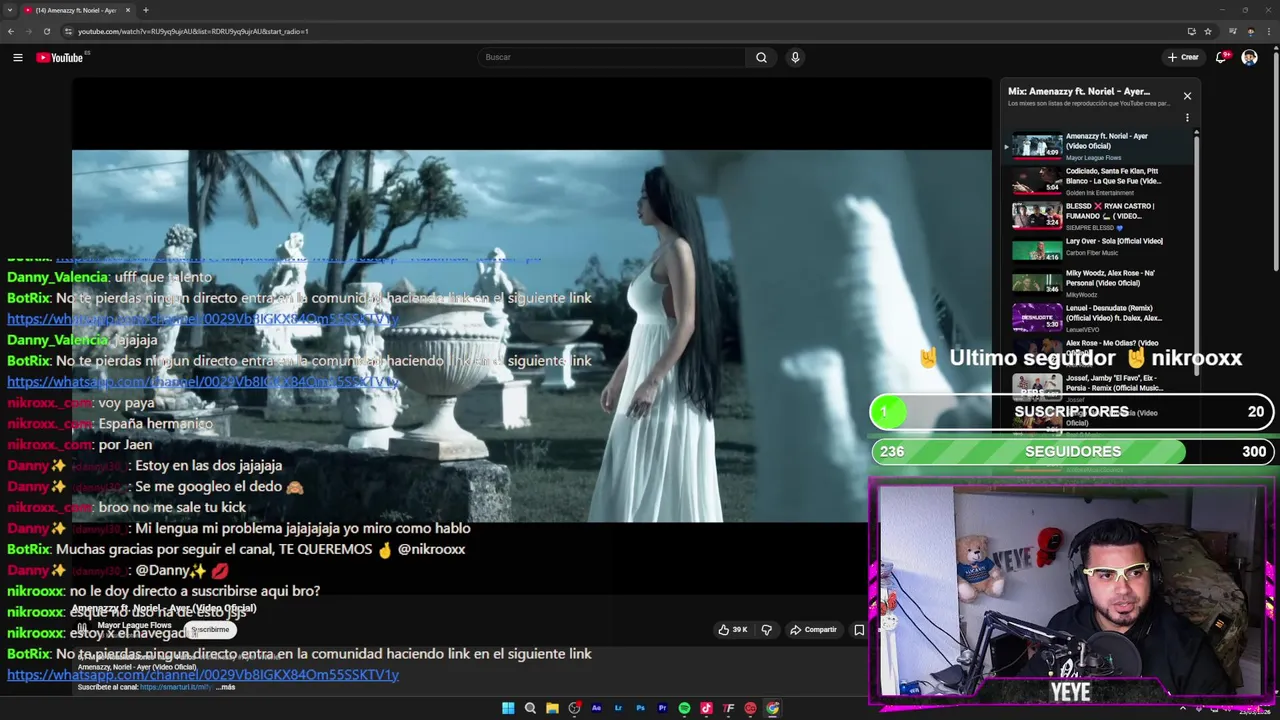
Task: Play Lenuel - Desnudate Remix video
Action: 1100,318
